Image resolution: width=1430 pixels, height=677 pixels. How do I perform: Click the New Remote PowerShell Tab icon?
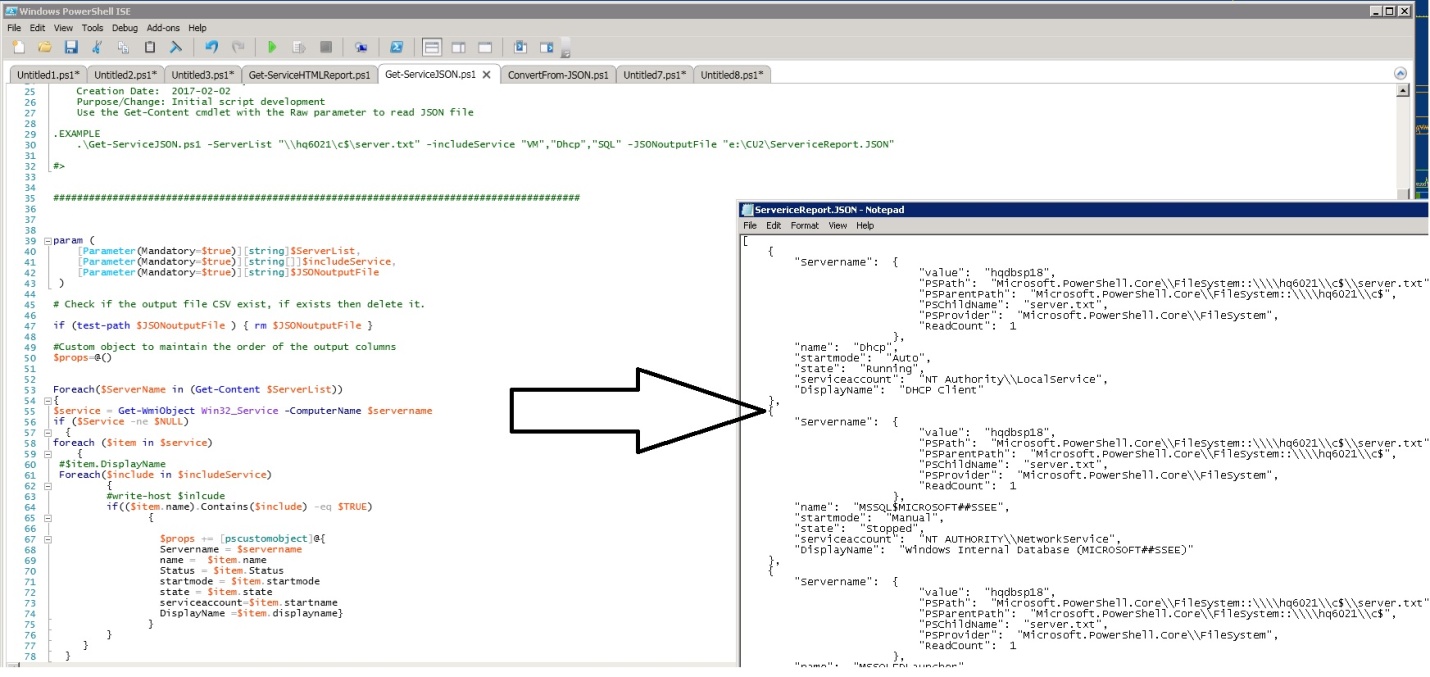[361, 47]
